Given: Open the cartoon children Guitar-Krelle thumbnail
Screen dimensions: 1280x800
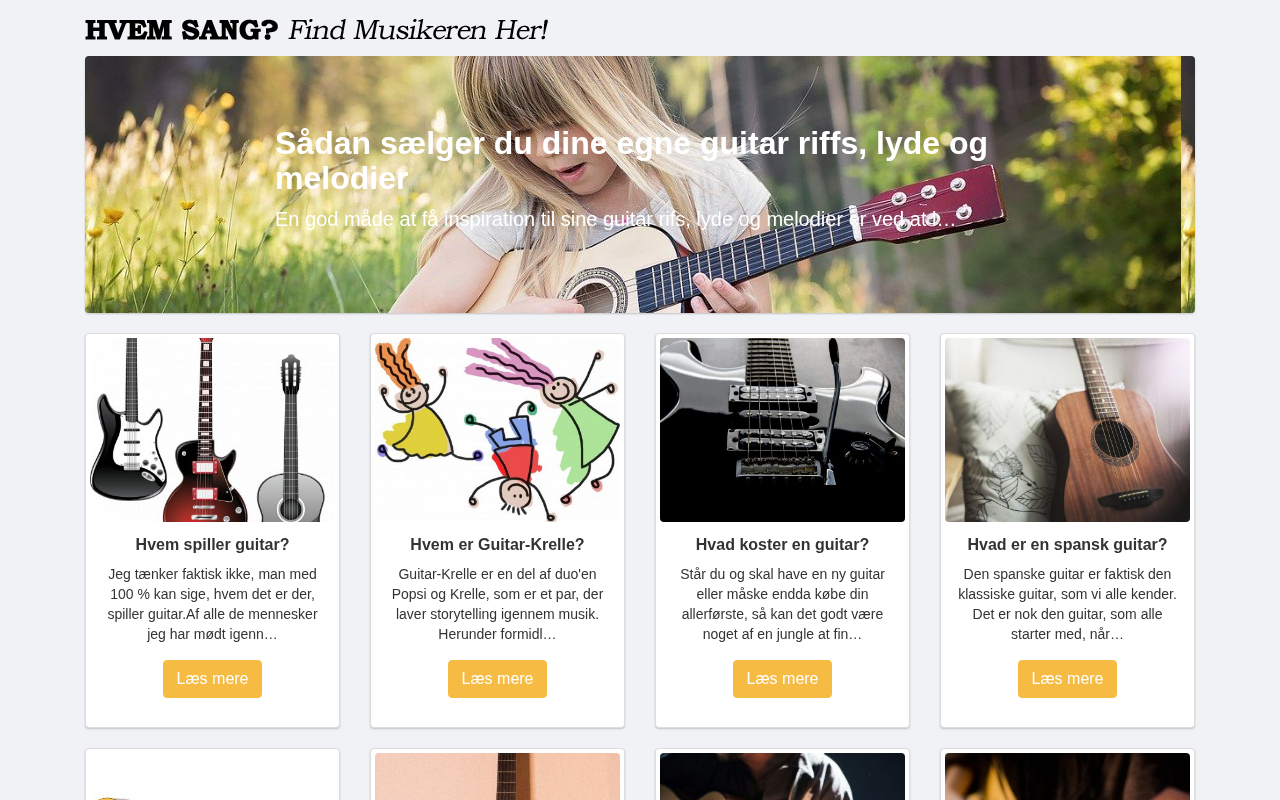Looking at the screenshot, I should (x=497, y=430).
